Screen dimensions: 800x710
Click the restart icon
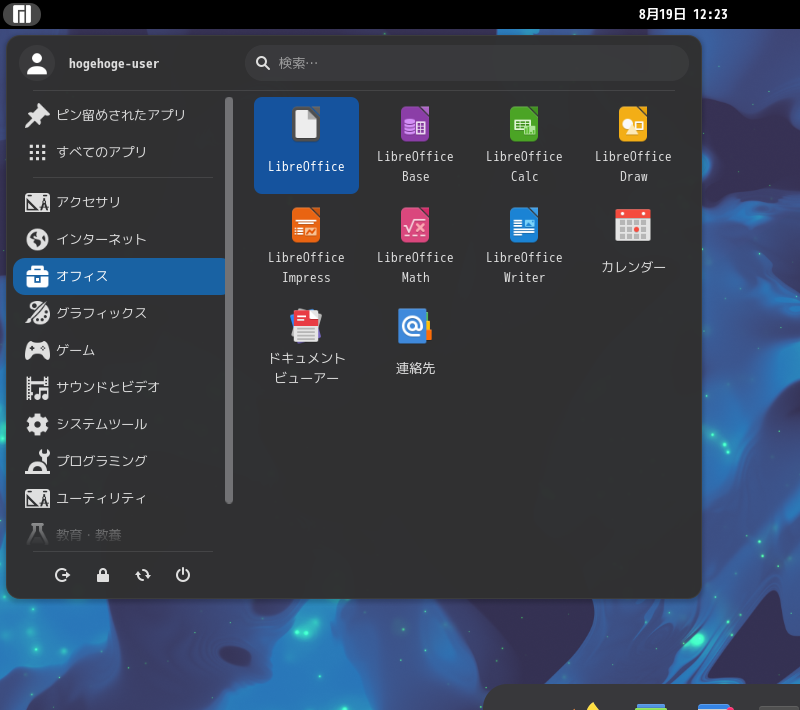[143, 575]
